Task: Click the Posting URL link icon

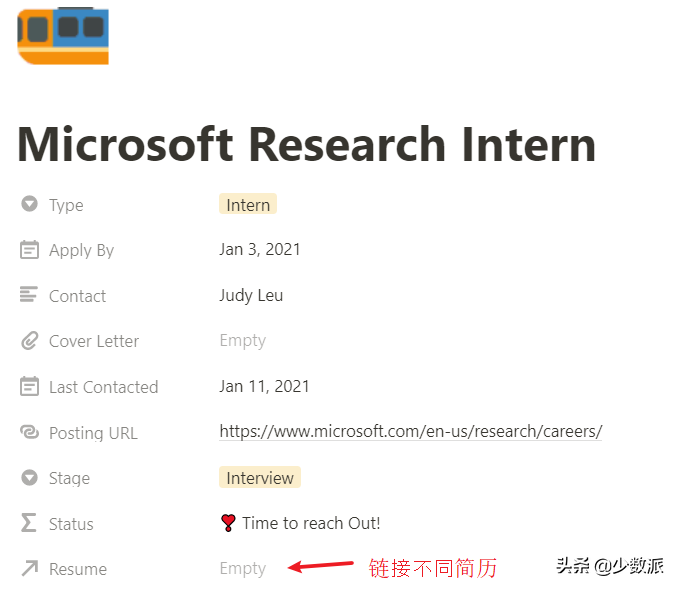Action: click(29, 432)
